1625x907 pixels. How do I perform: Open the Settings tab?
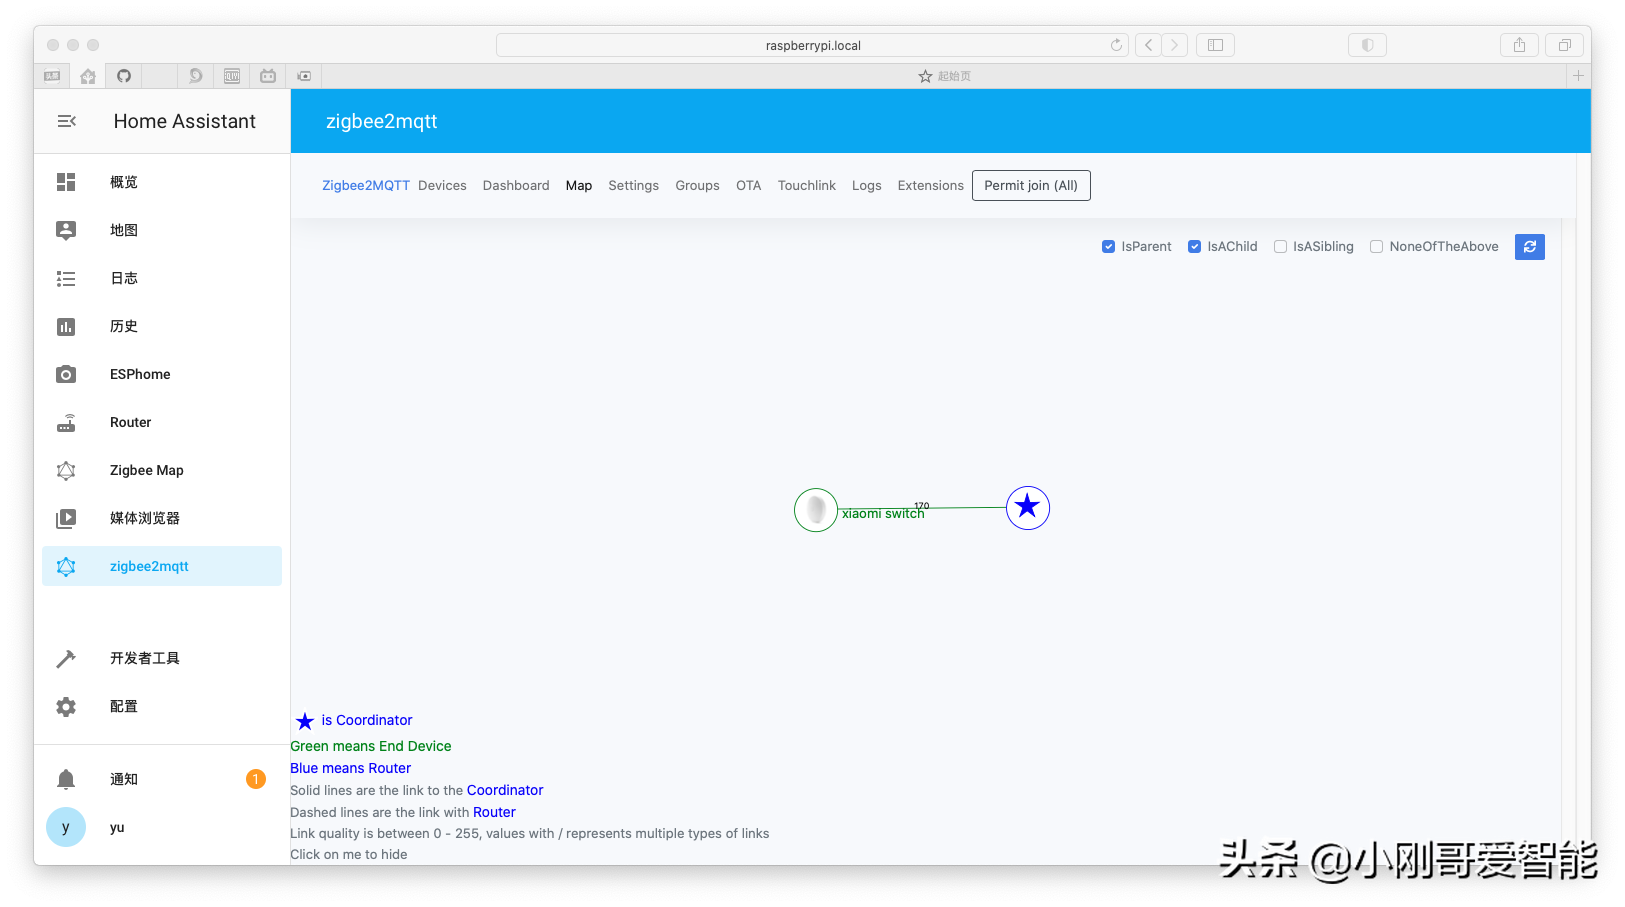coord(634,186)
